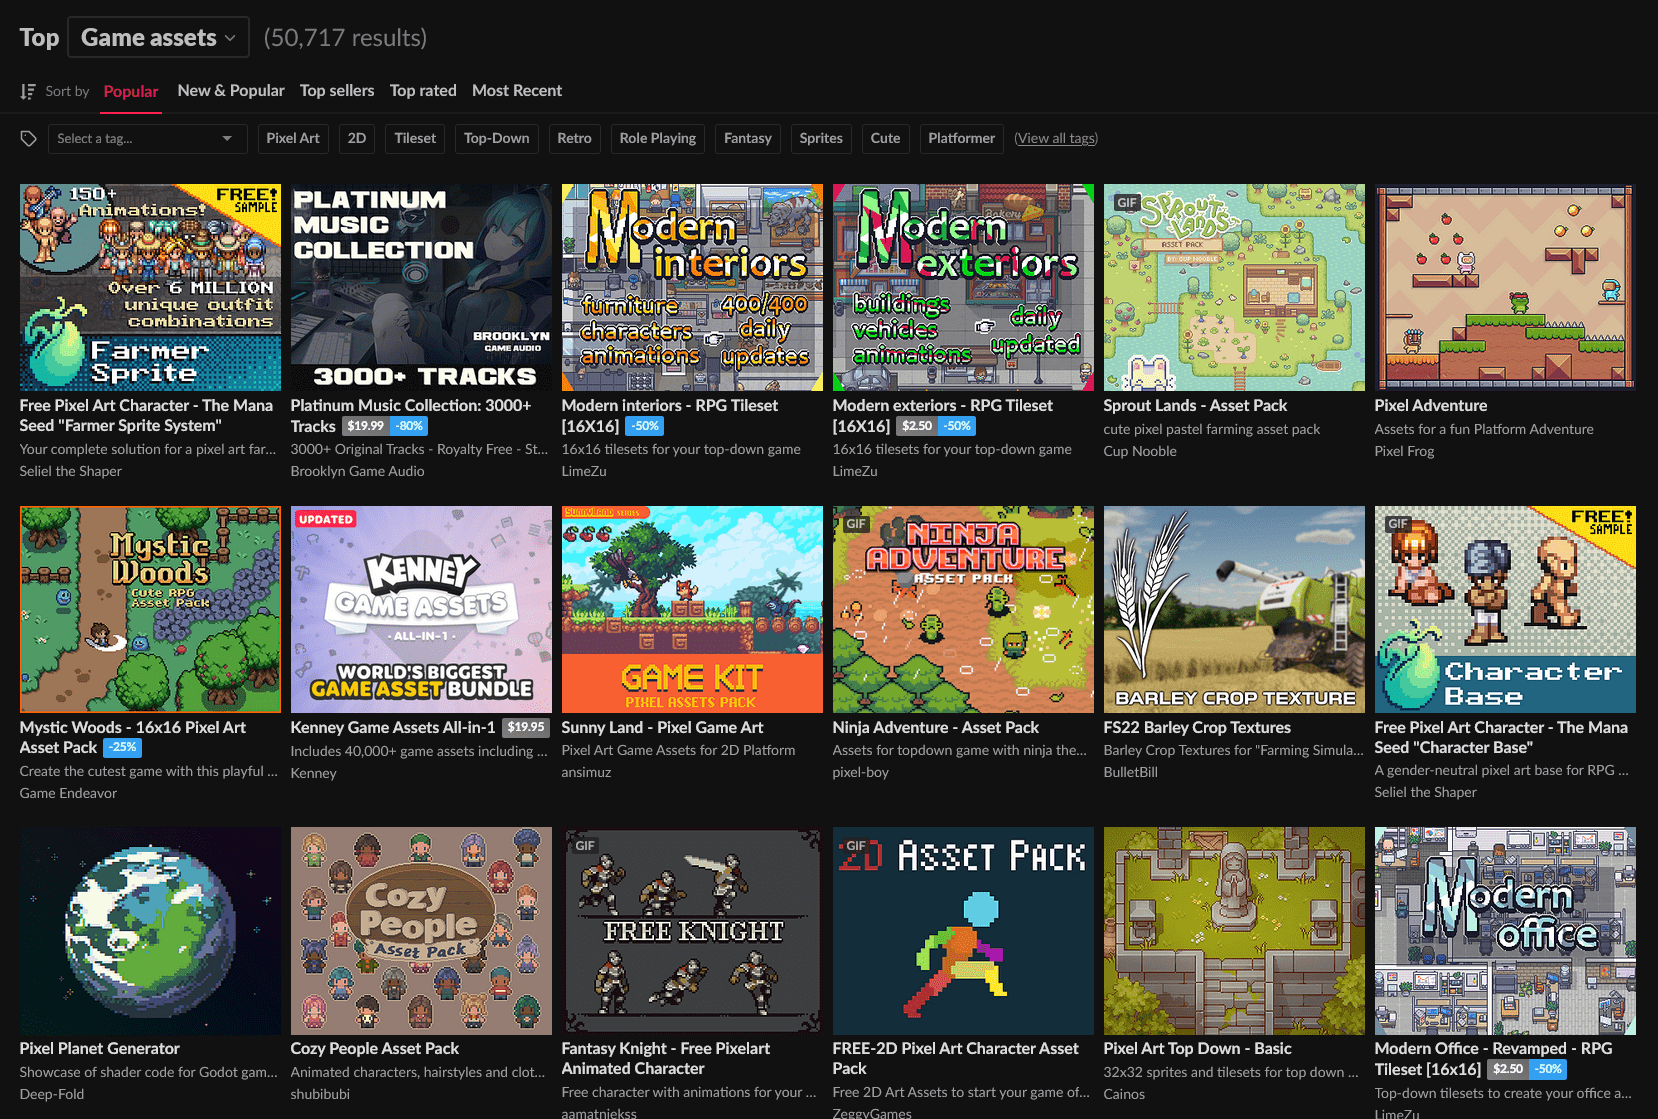The image size is (1658, 1119).
Task: Visit author pixel-boy
Action: 861,772
